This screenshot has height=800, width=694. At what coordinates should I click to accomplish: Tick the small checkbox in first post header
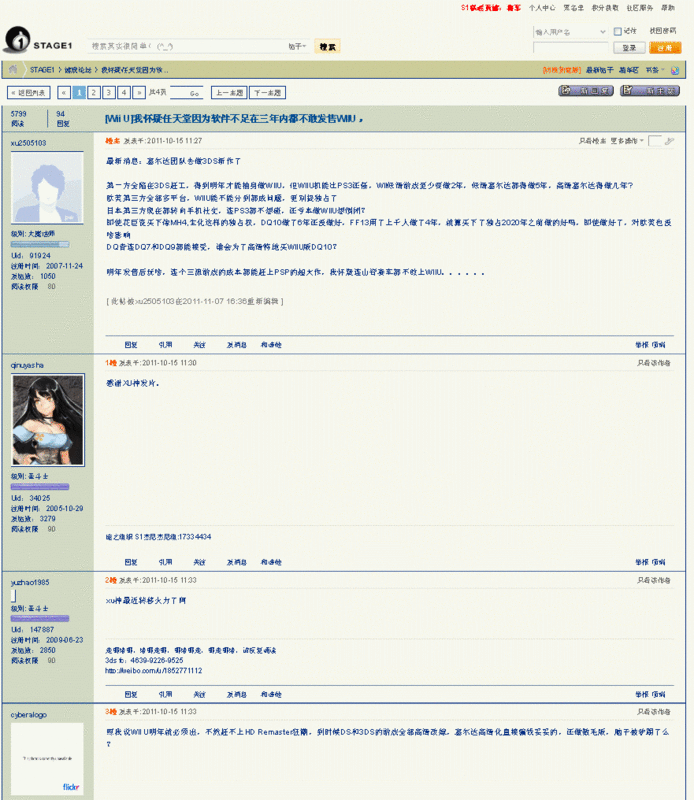[x=655, y=141]
